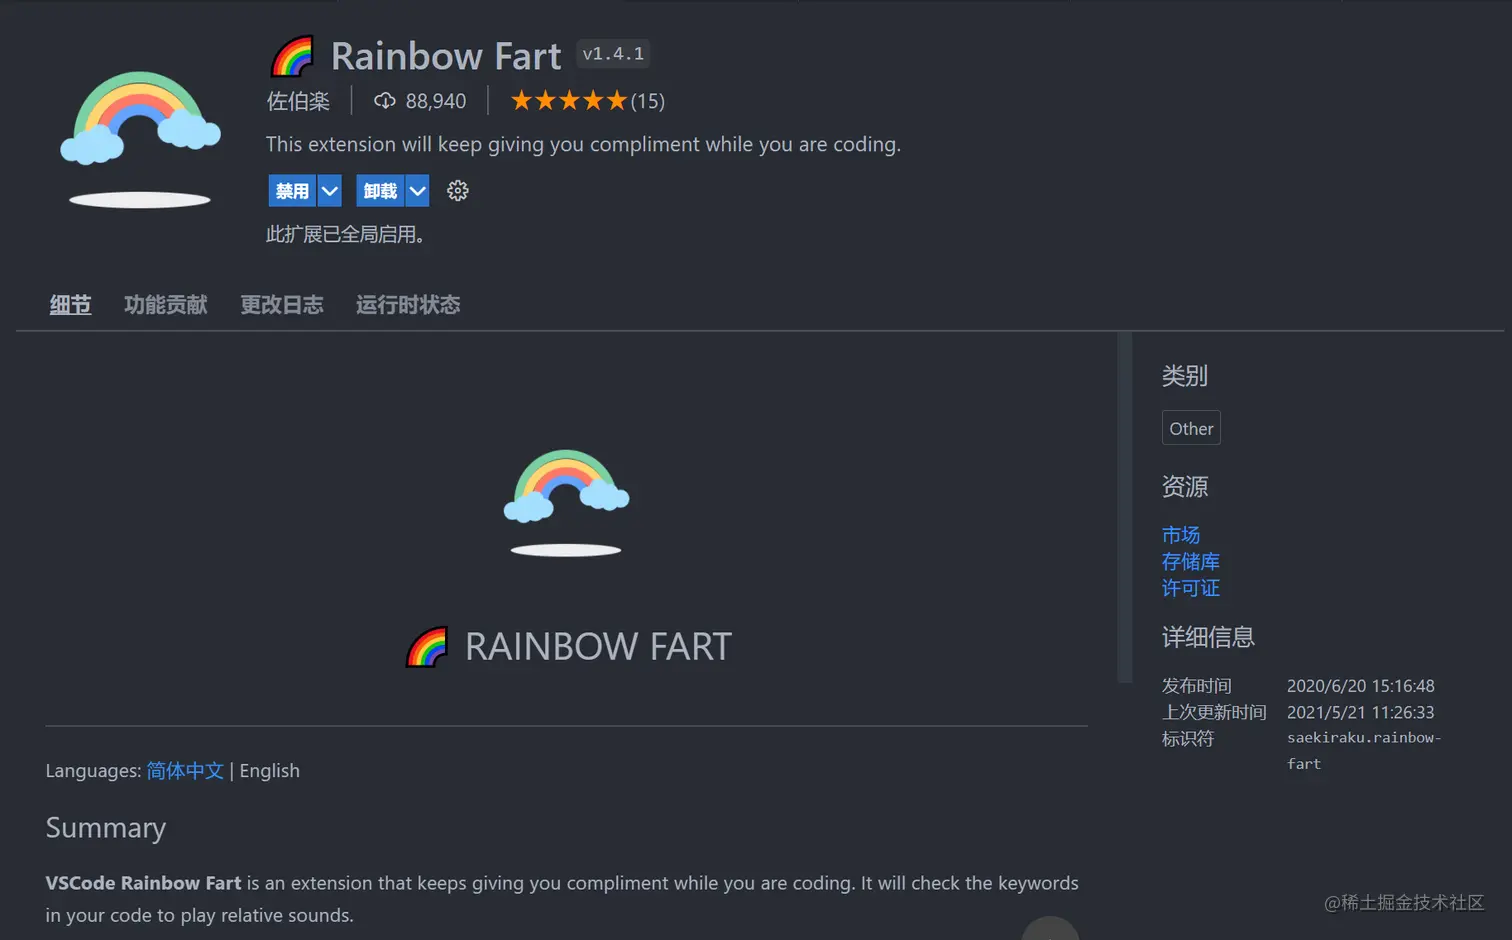Click the 发布时间 label
The width and height of the screenshot is (1512, 940).
(x=1197, y=686)
